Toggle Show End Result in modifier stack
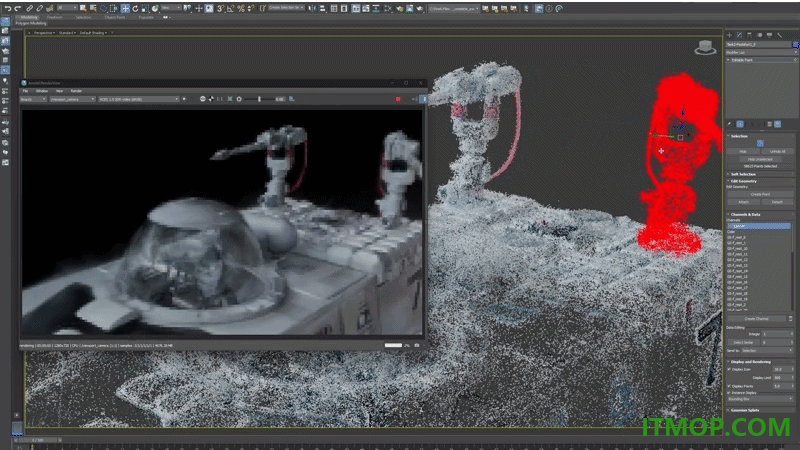The height and width of the screenshot is (450, 800). pyautogui.click(x=740, y=124)
